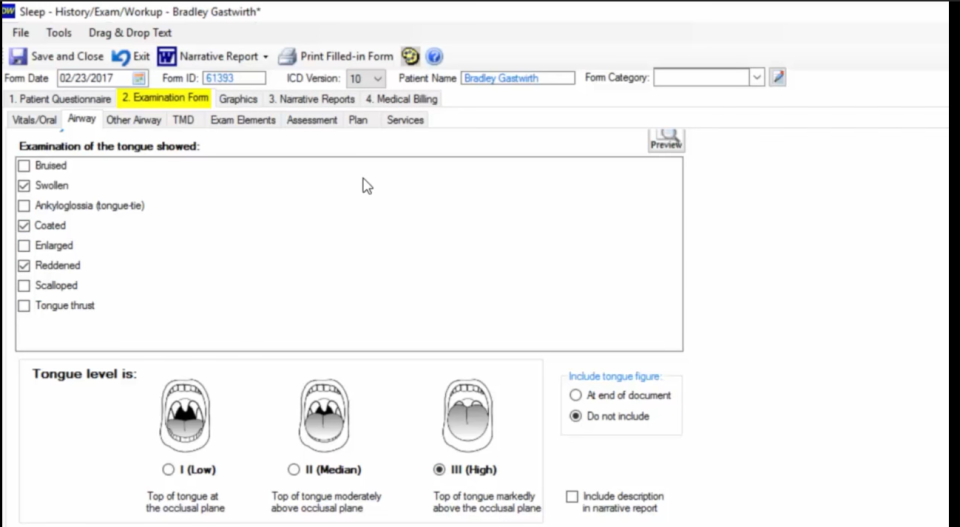Uncheck the Swollen checkbox

[24, 185]
